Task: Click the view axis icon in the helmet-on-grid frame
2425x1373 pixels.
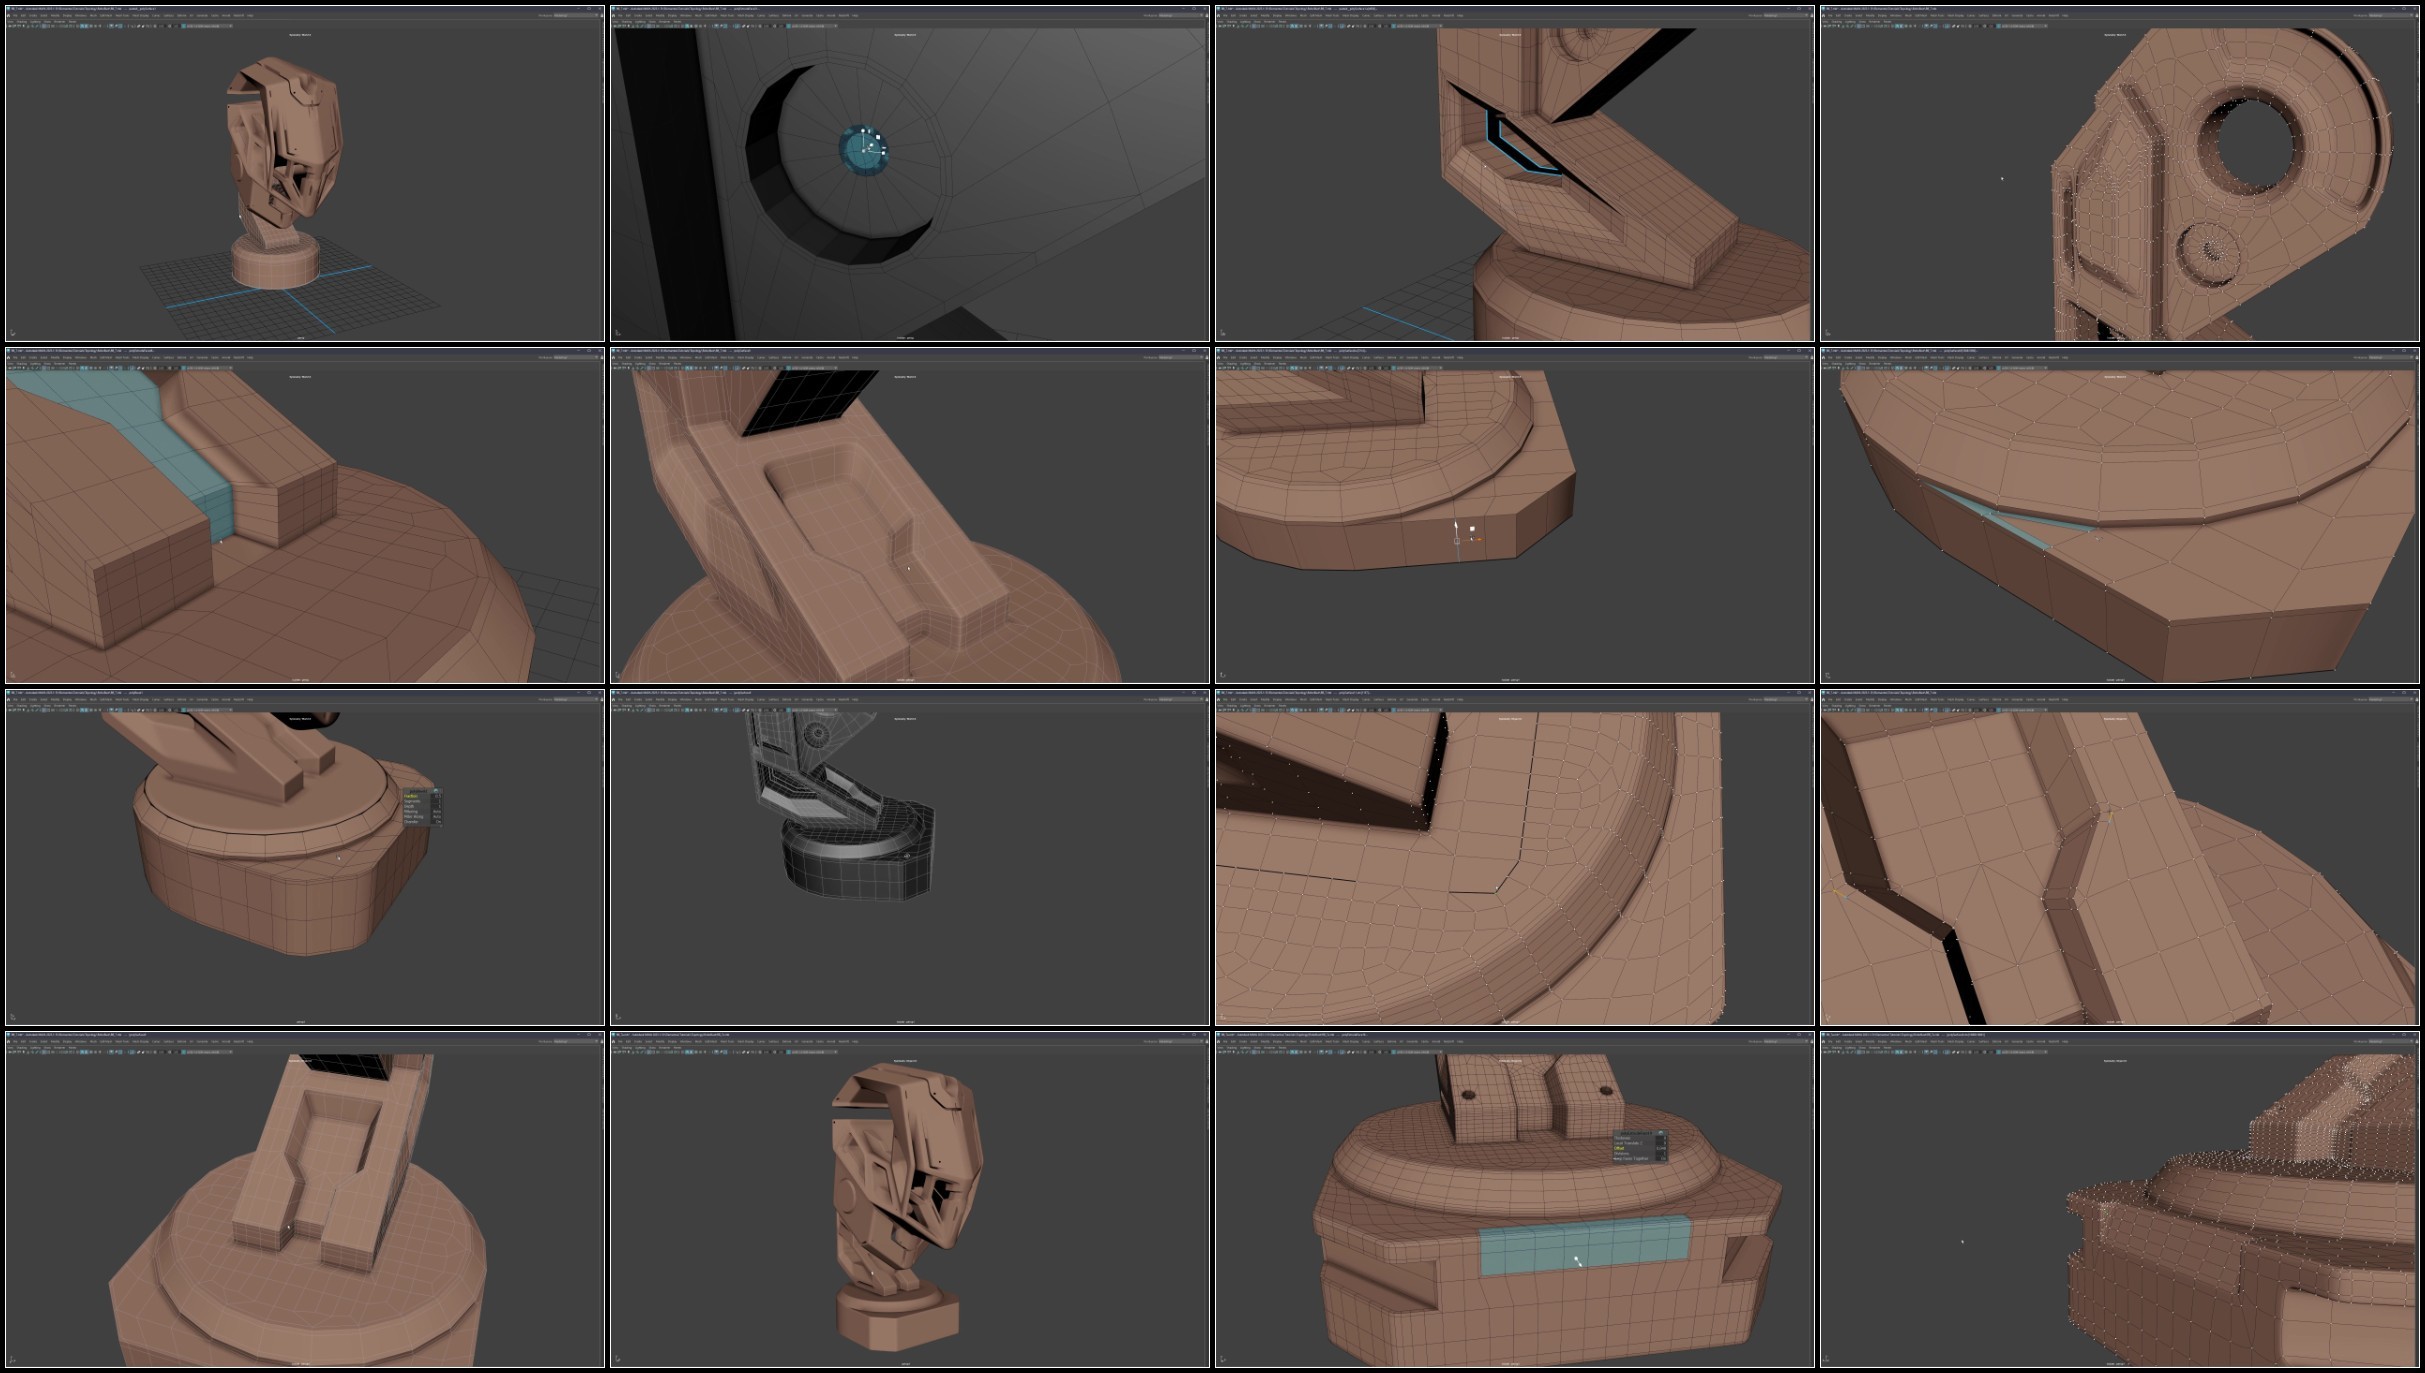Action: [x=13, y=333]
